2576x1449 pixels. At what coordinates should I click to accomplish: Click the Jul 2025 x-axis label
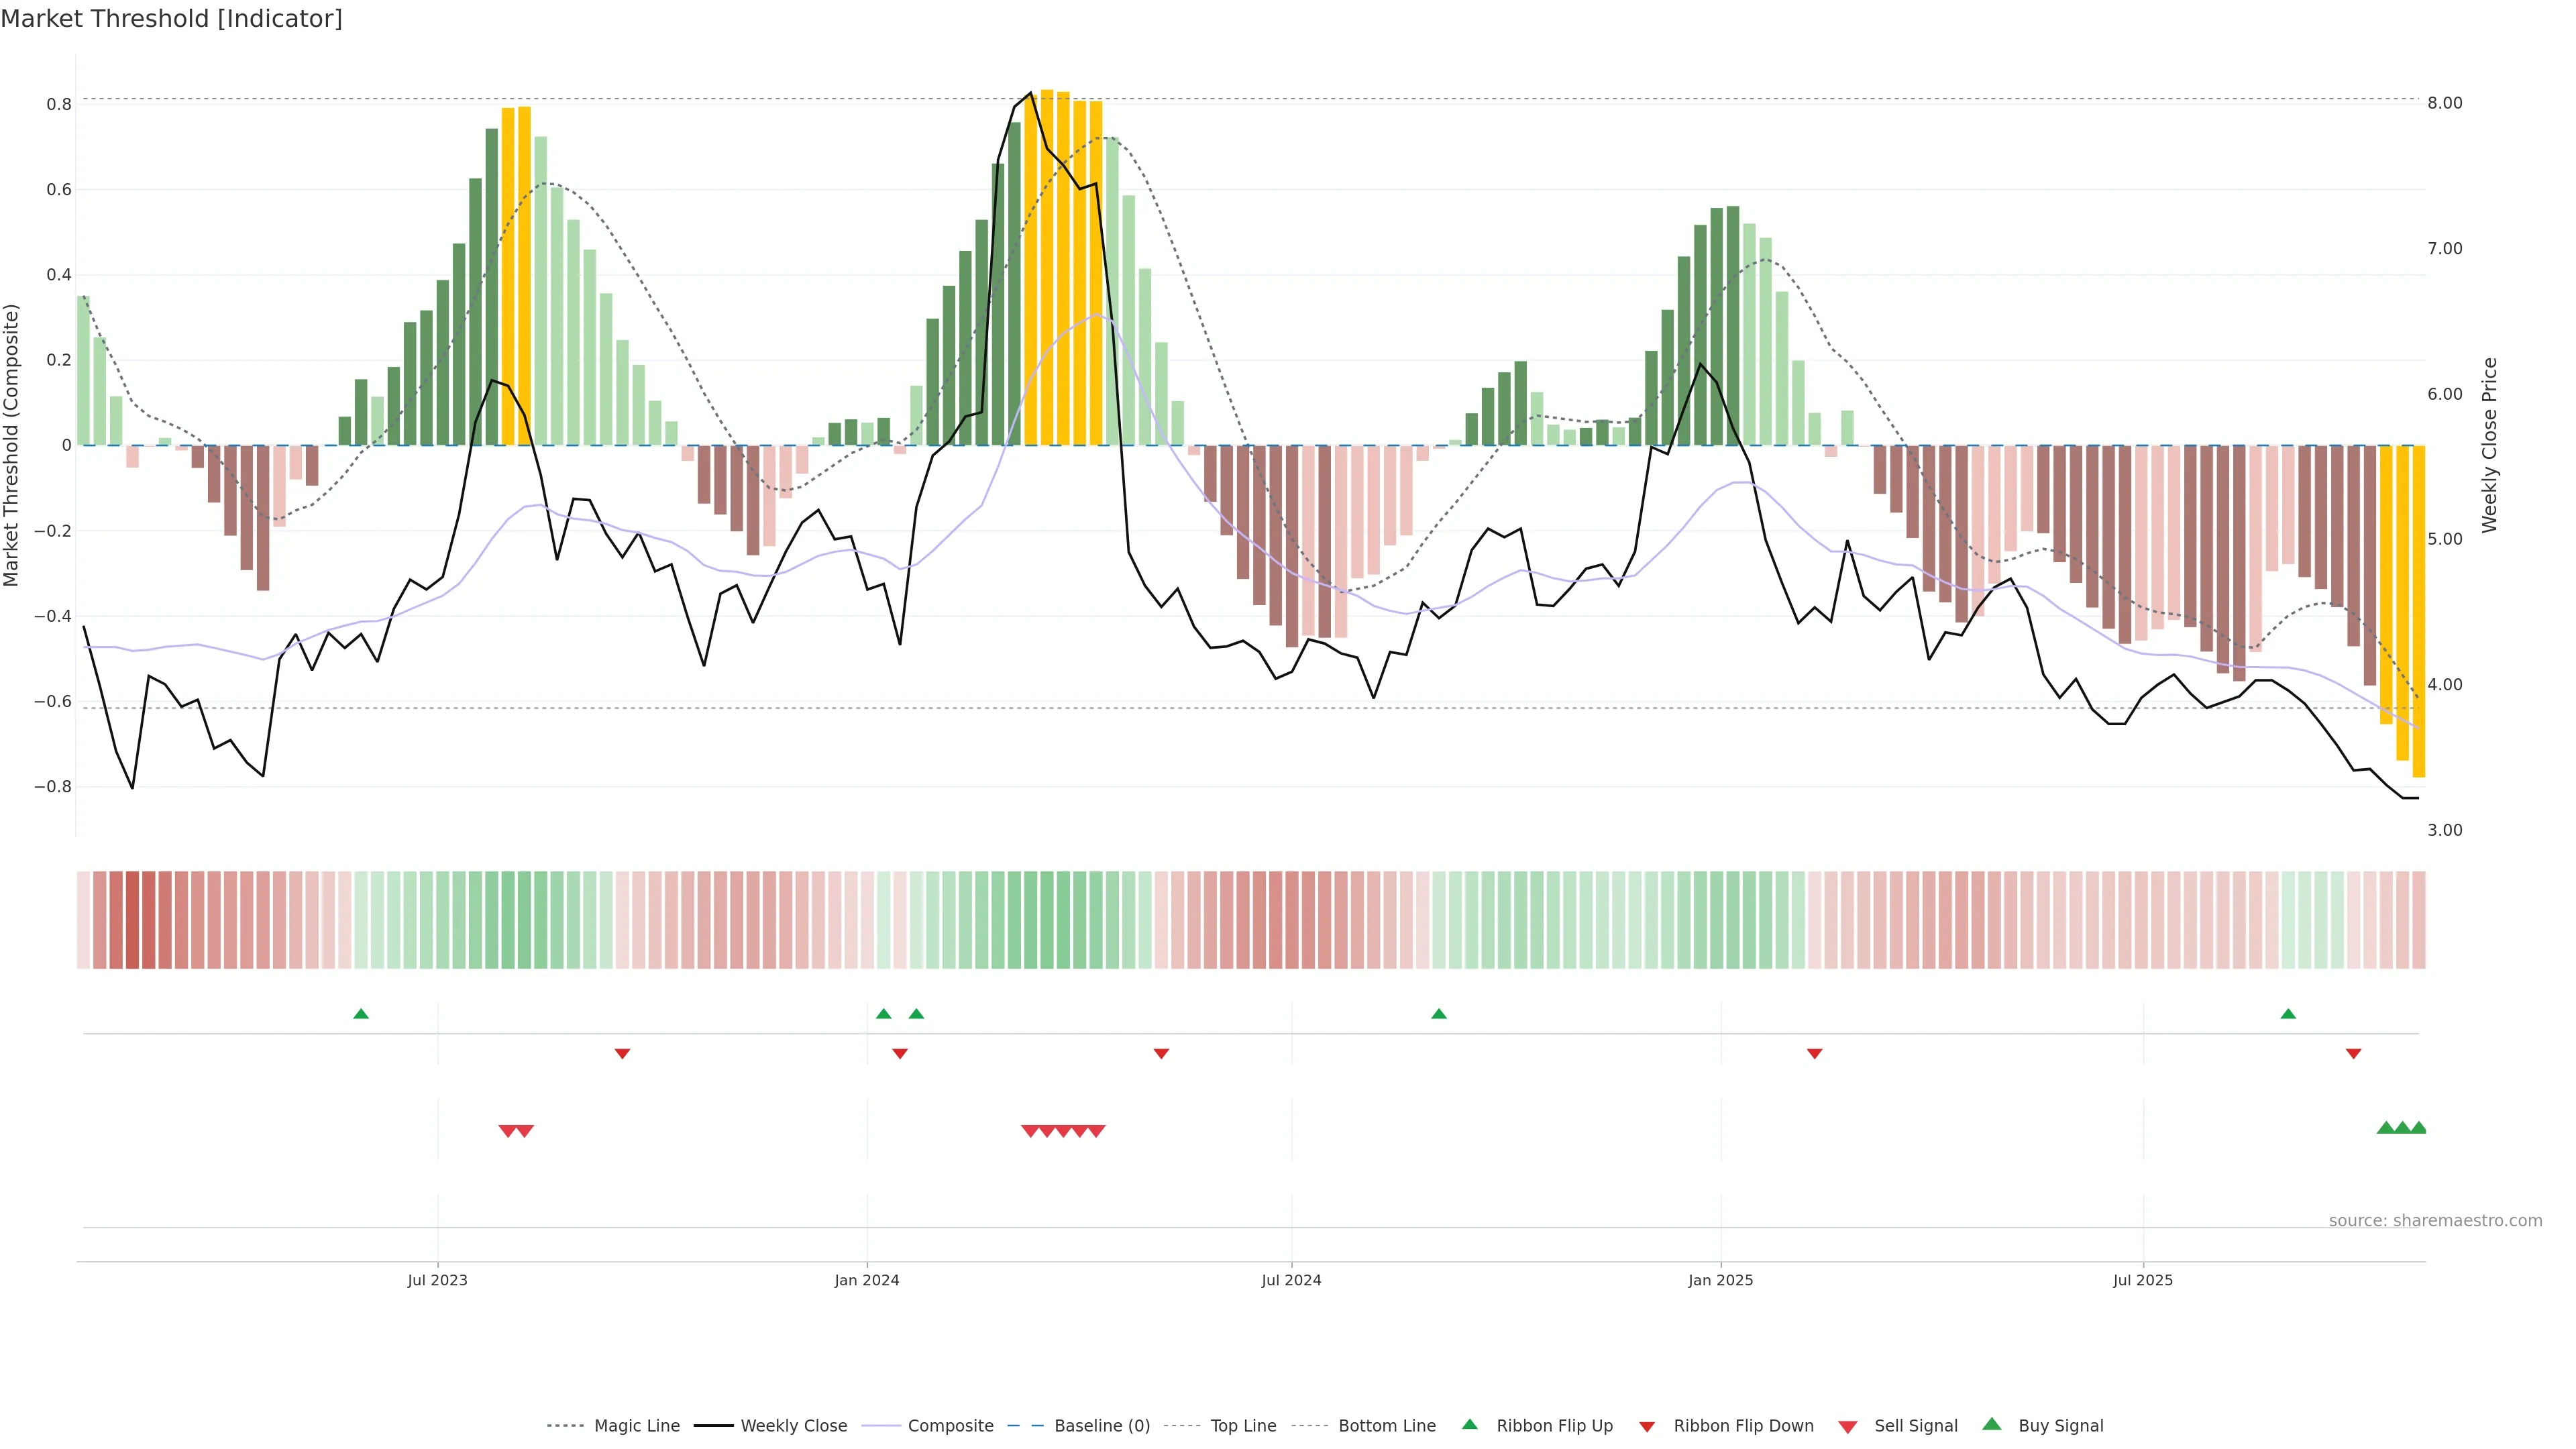[x=2143, y=1280]
